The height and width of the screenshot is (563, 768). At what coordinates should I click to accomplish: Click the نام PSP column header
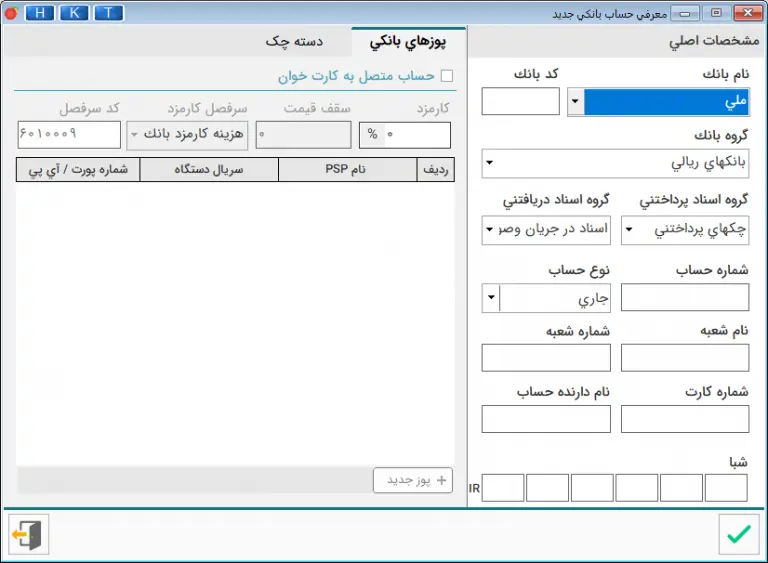pyautogui.click(x=346, y=170)
